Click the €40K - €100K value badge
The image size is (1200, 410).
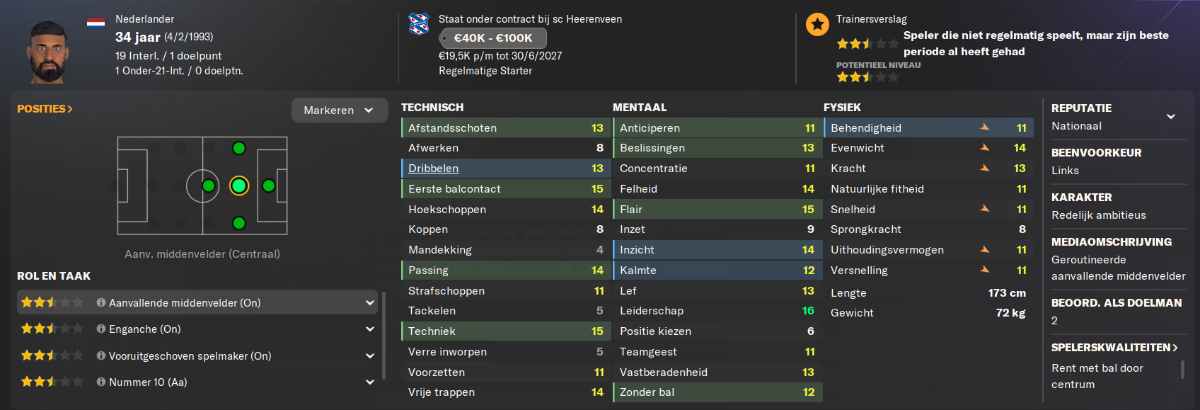[490, 38]
